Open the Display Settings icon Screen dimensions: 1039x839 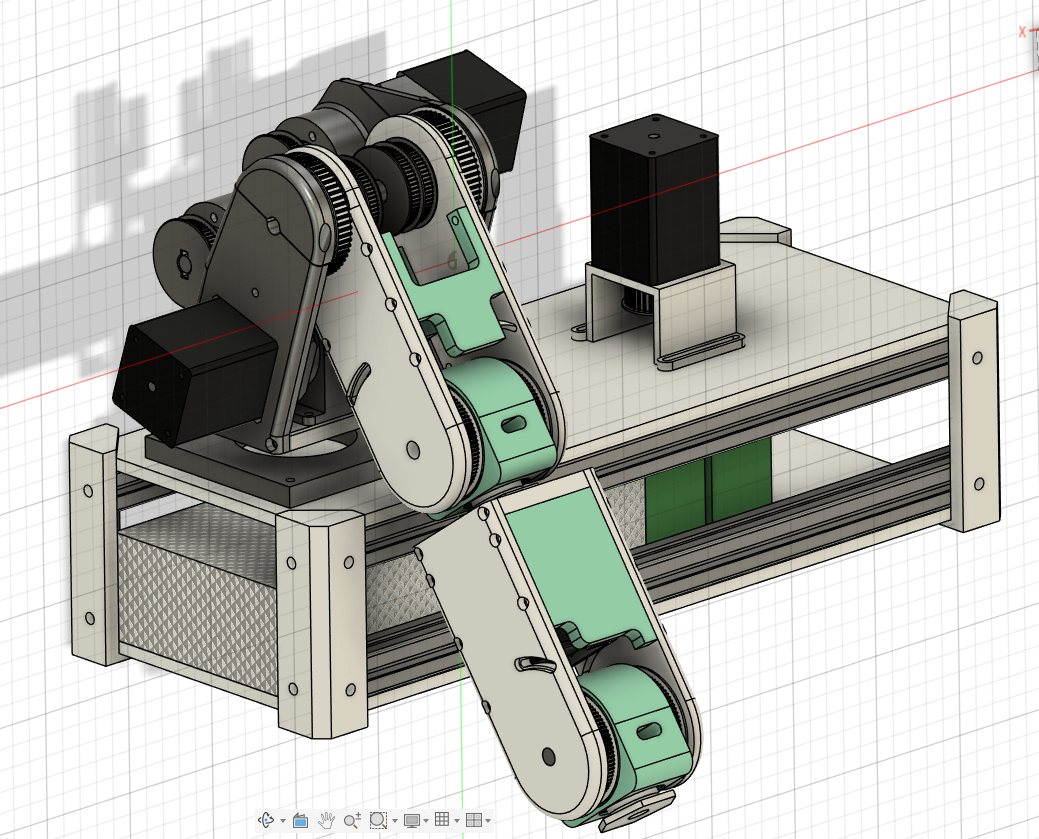(412, 820)
